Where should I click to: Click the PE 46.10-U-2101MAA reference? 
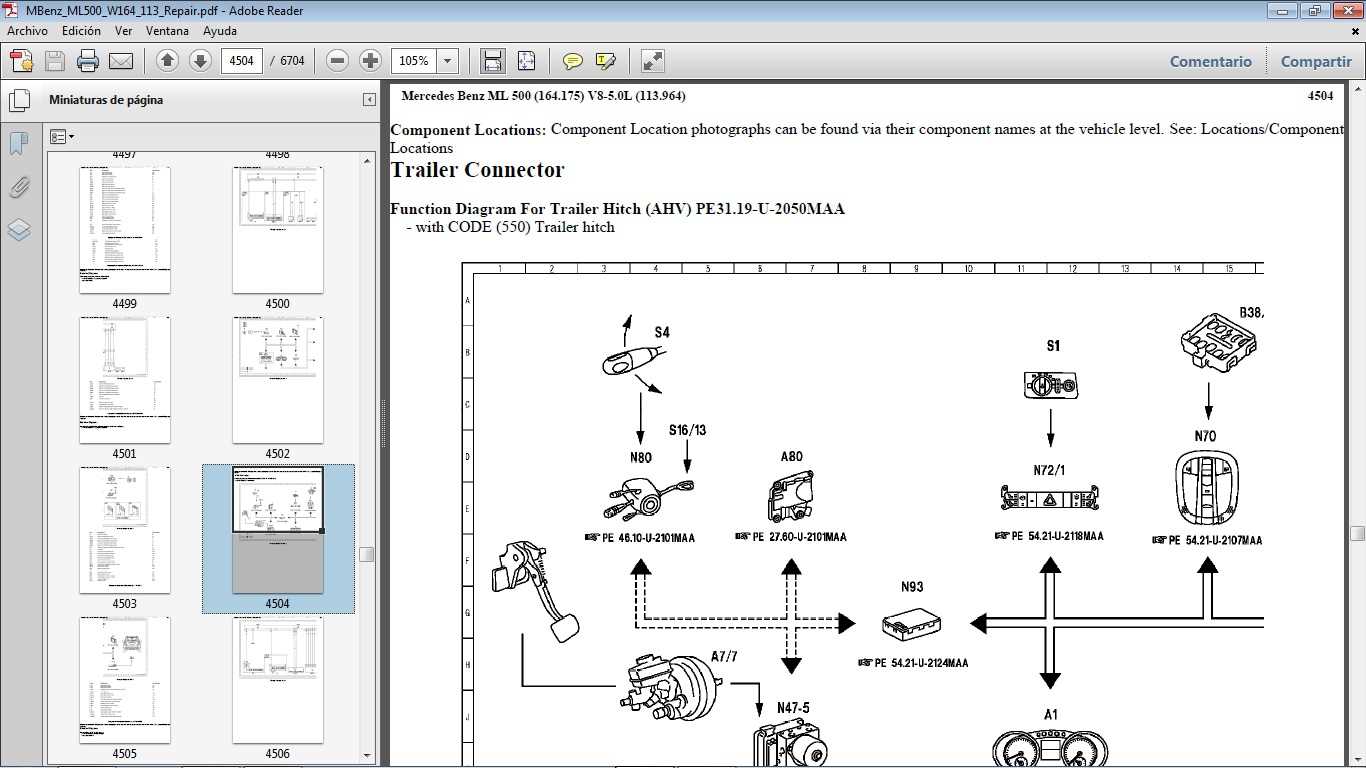coord(640,538)
